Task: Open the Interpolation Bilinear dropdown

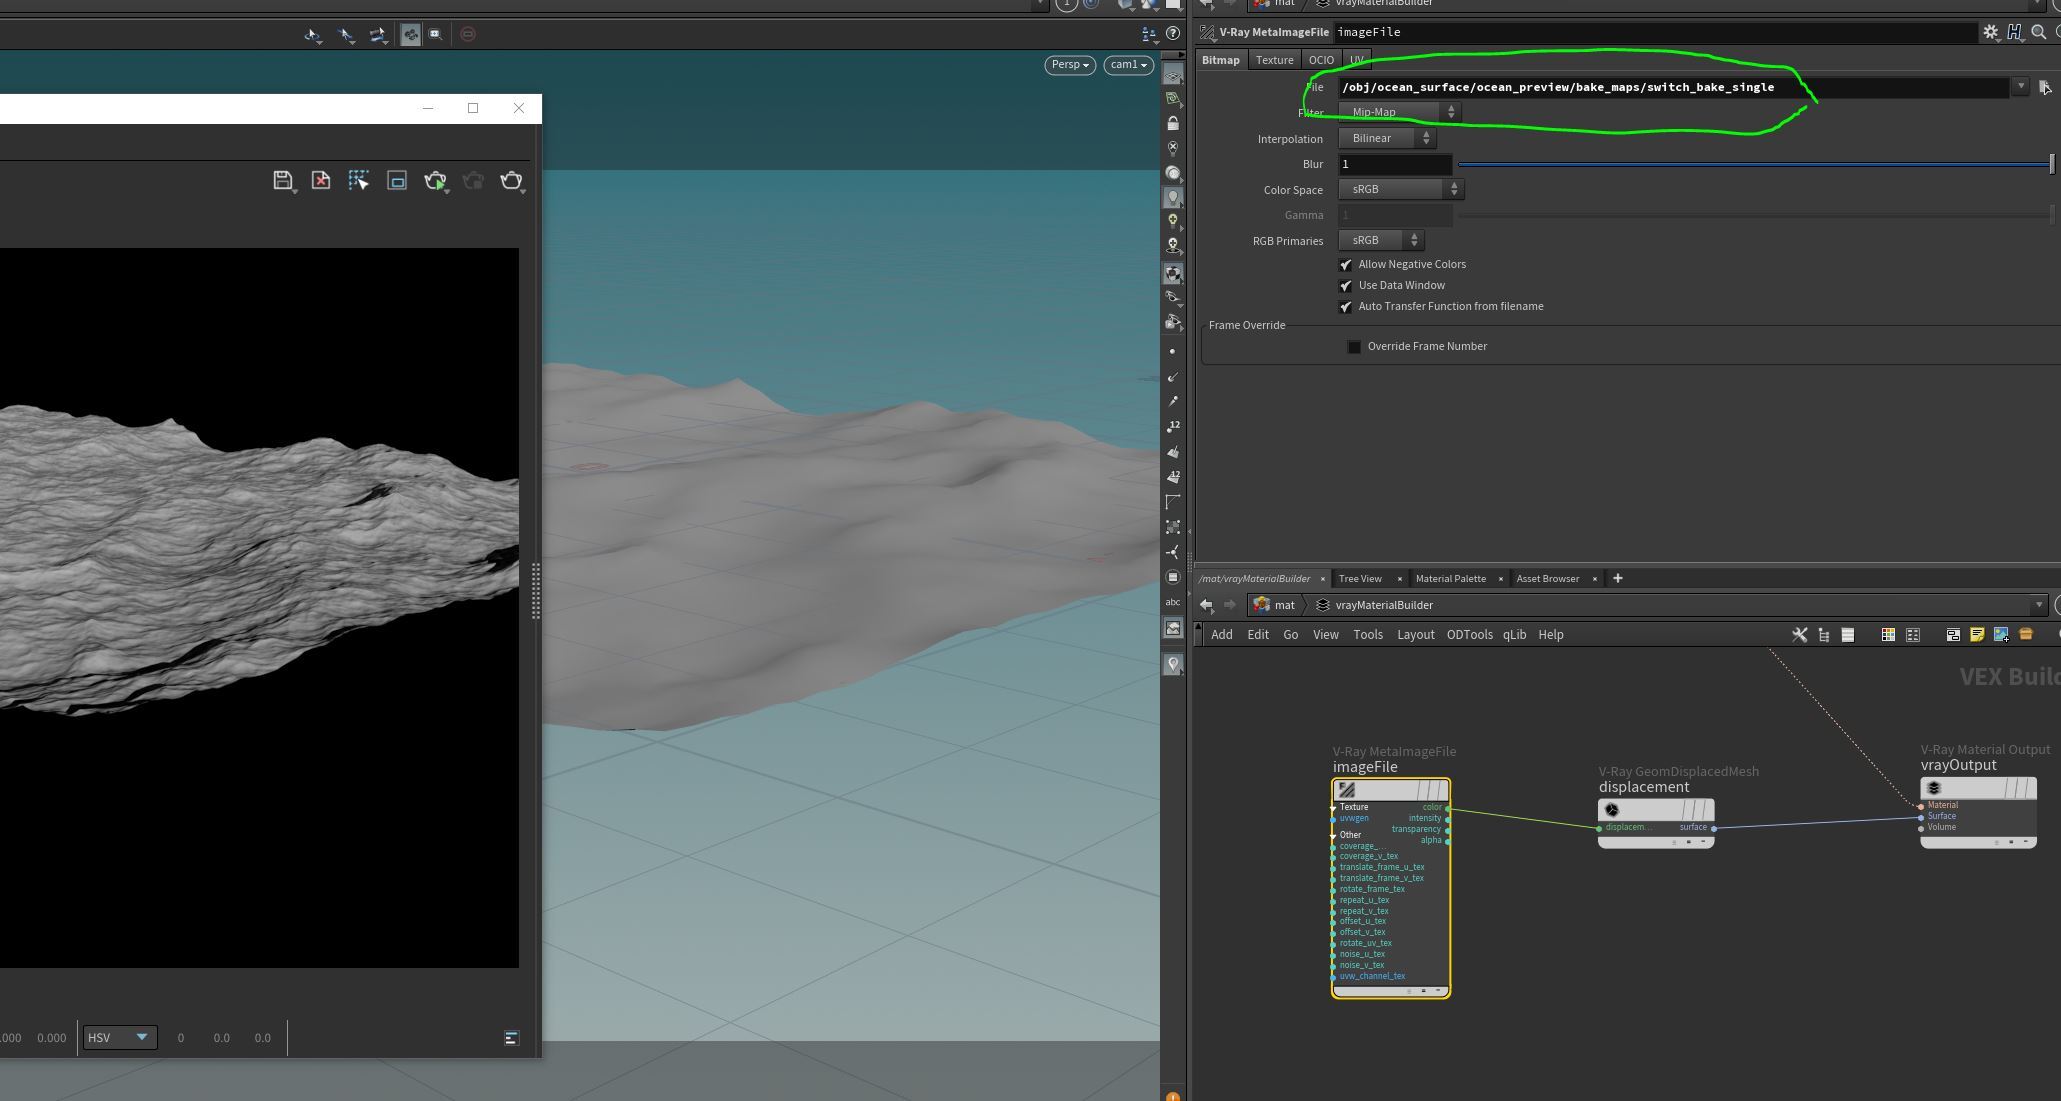Action: tap(1387, 138)
